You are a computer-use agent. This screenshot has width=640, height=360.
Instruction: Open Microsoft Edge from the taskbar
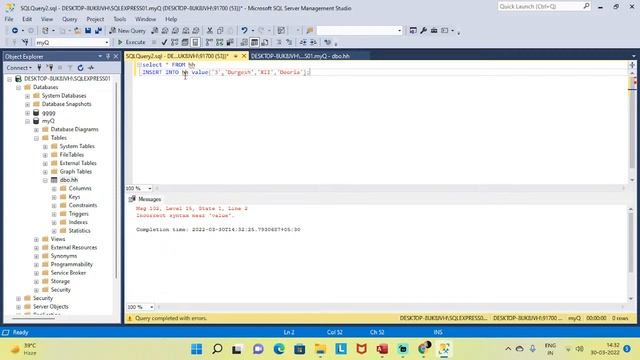[279, 349]
